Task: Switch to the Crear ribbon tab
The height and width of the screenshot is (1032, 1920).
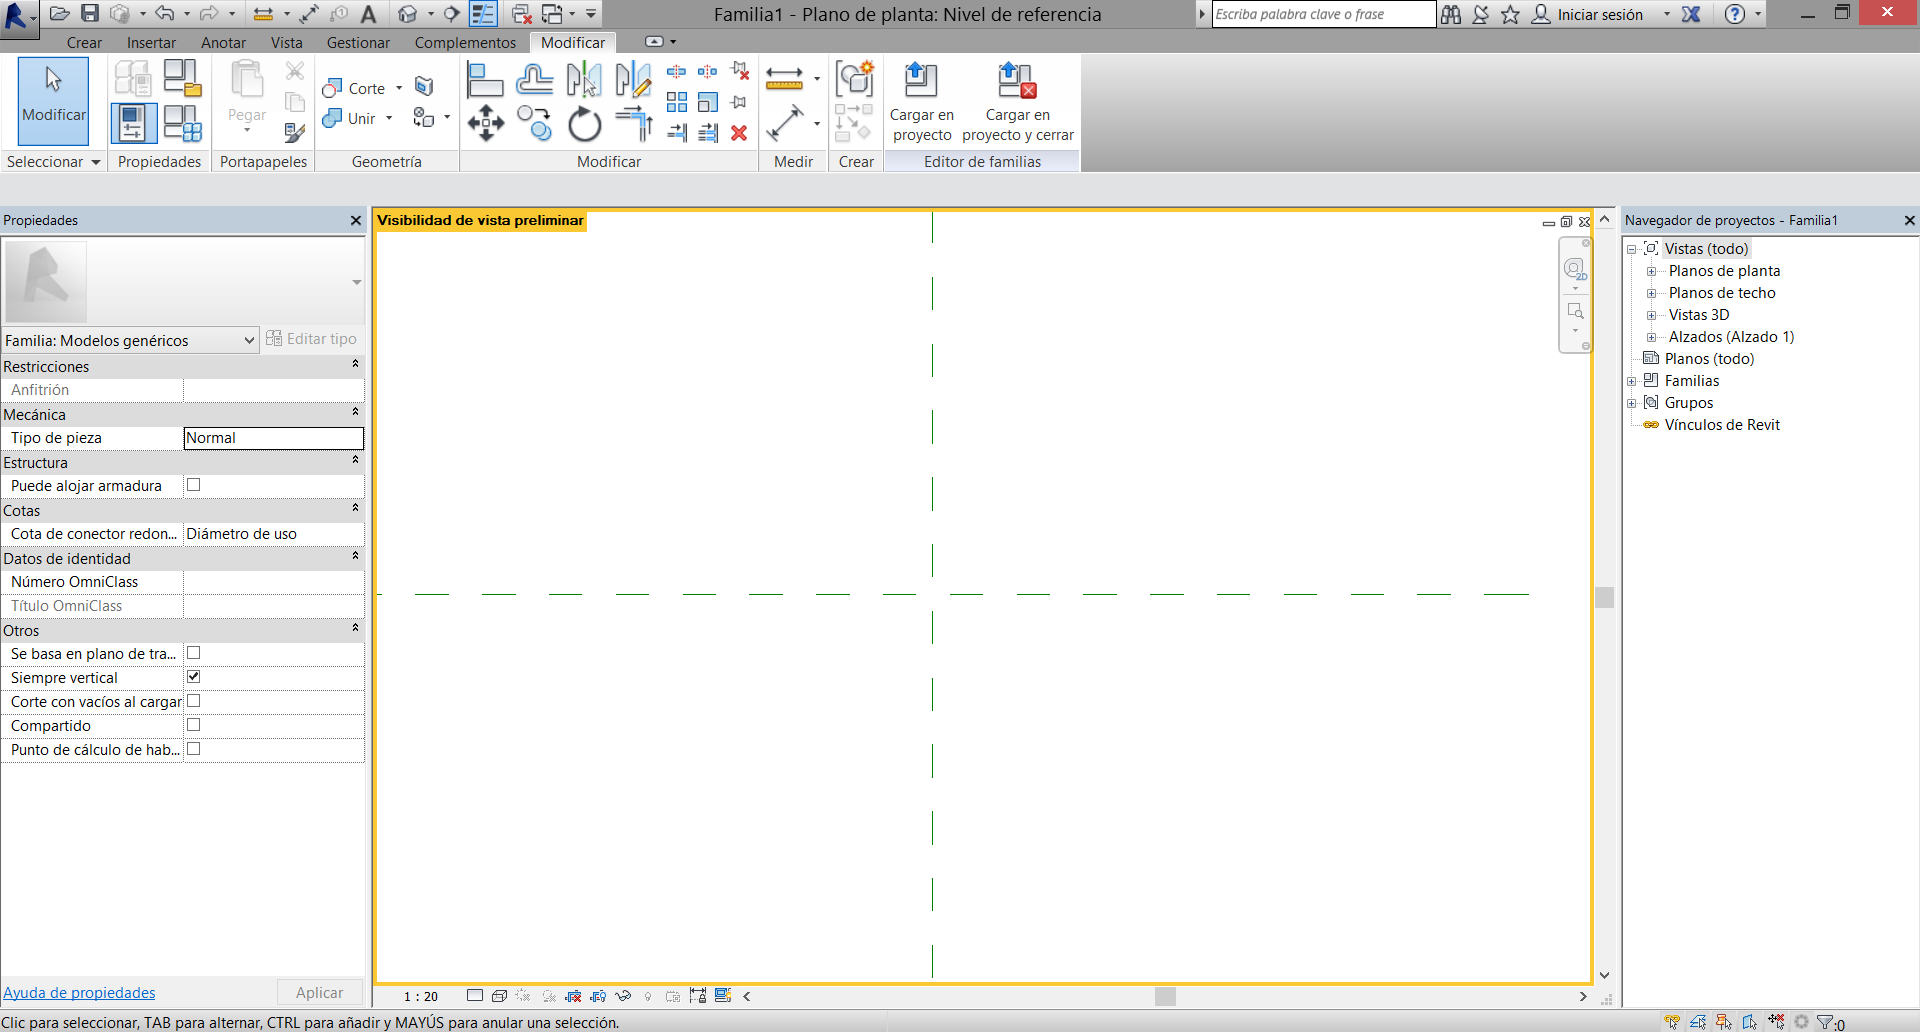Action: [x=84, y=42]
